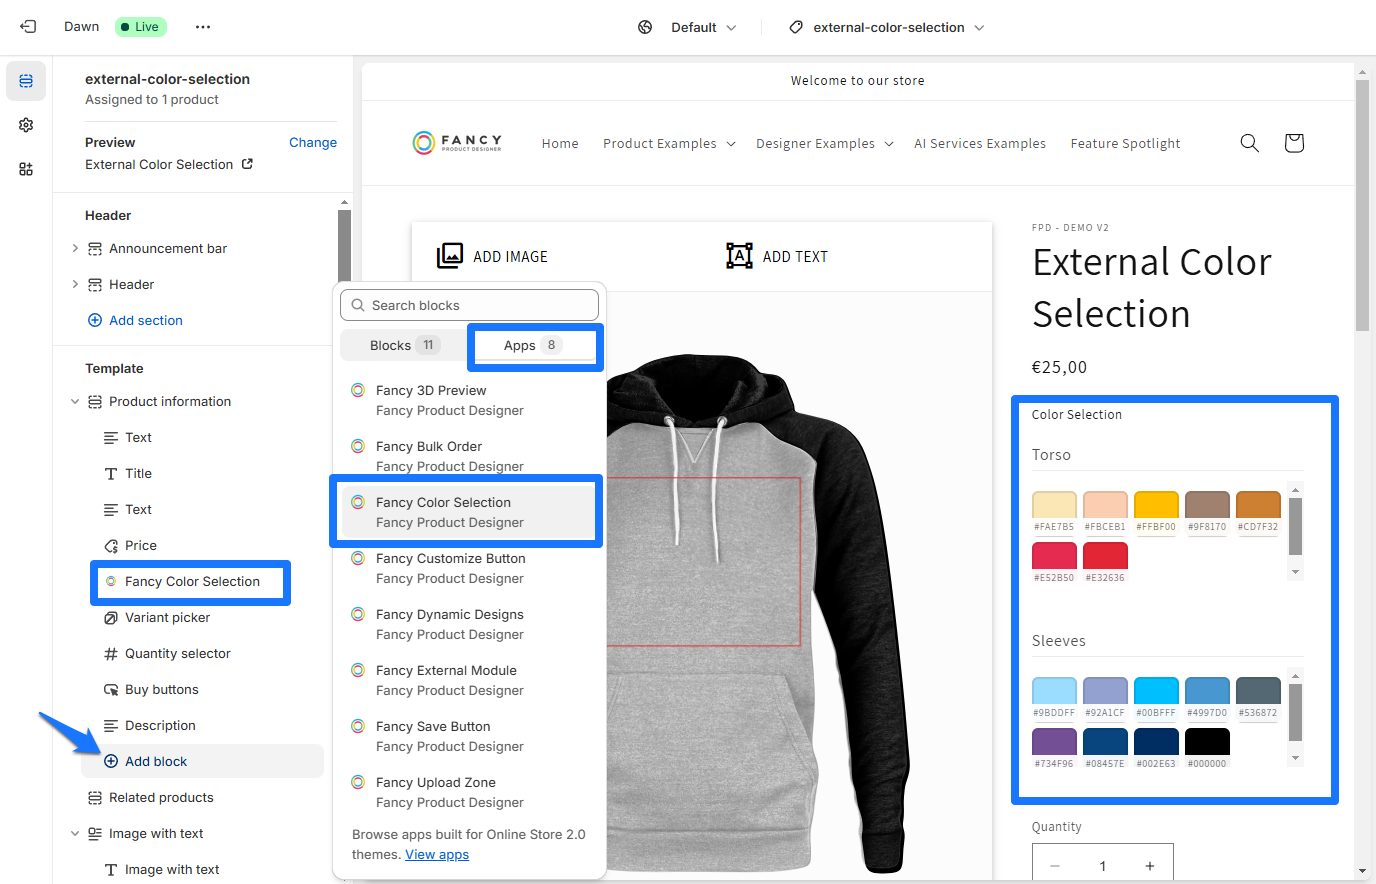Open Theme settings gear icon

[x=26, y=125]
